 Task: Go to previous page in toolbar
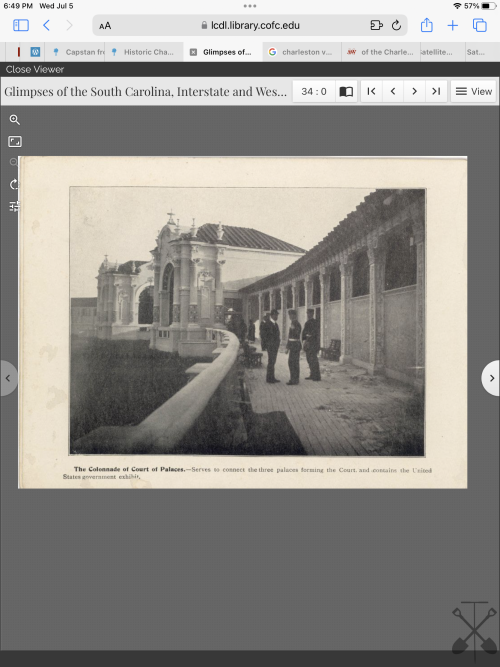(393, 91)
